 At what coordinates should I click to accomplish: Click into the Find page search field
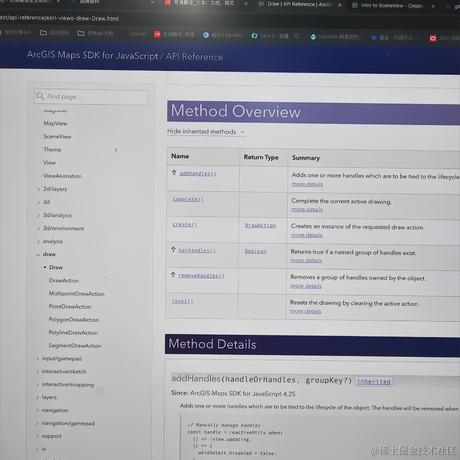(x=91, y=97)
